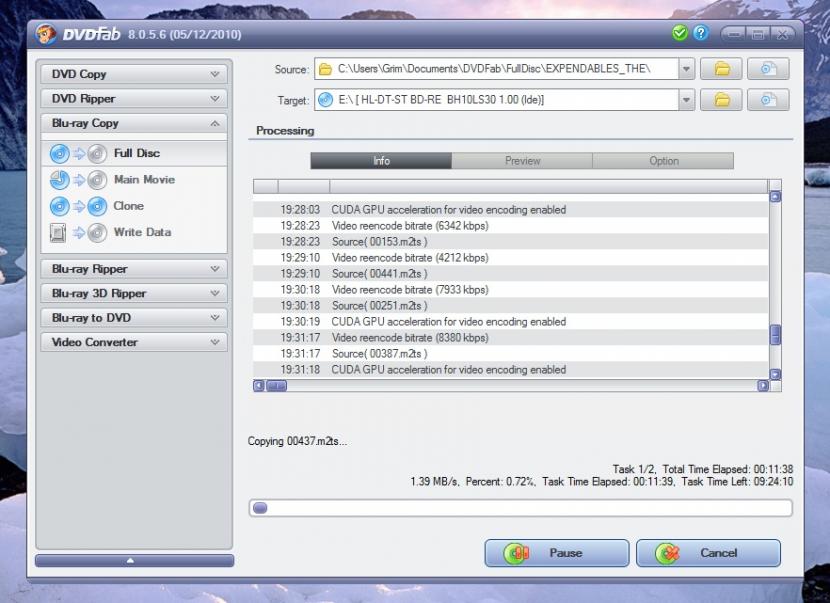
Task: Select log row 'Source( 00251.m2ts )'
Action: [x=511, y=305]
